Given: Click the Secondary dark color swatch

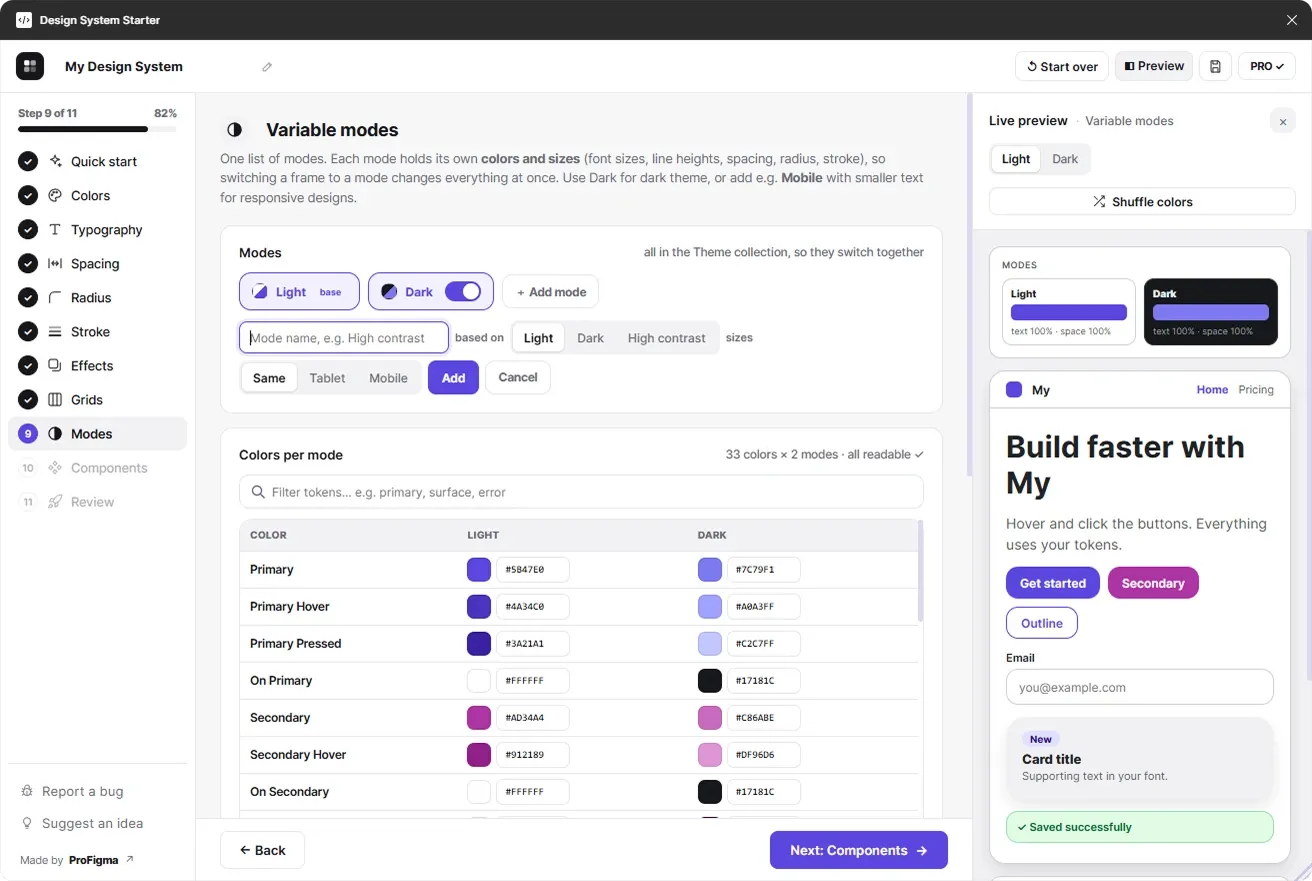Looking at the screenshot, I should (x=710, y=718).
